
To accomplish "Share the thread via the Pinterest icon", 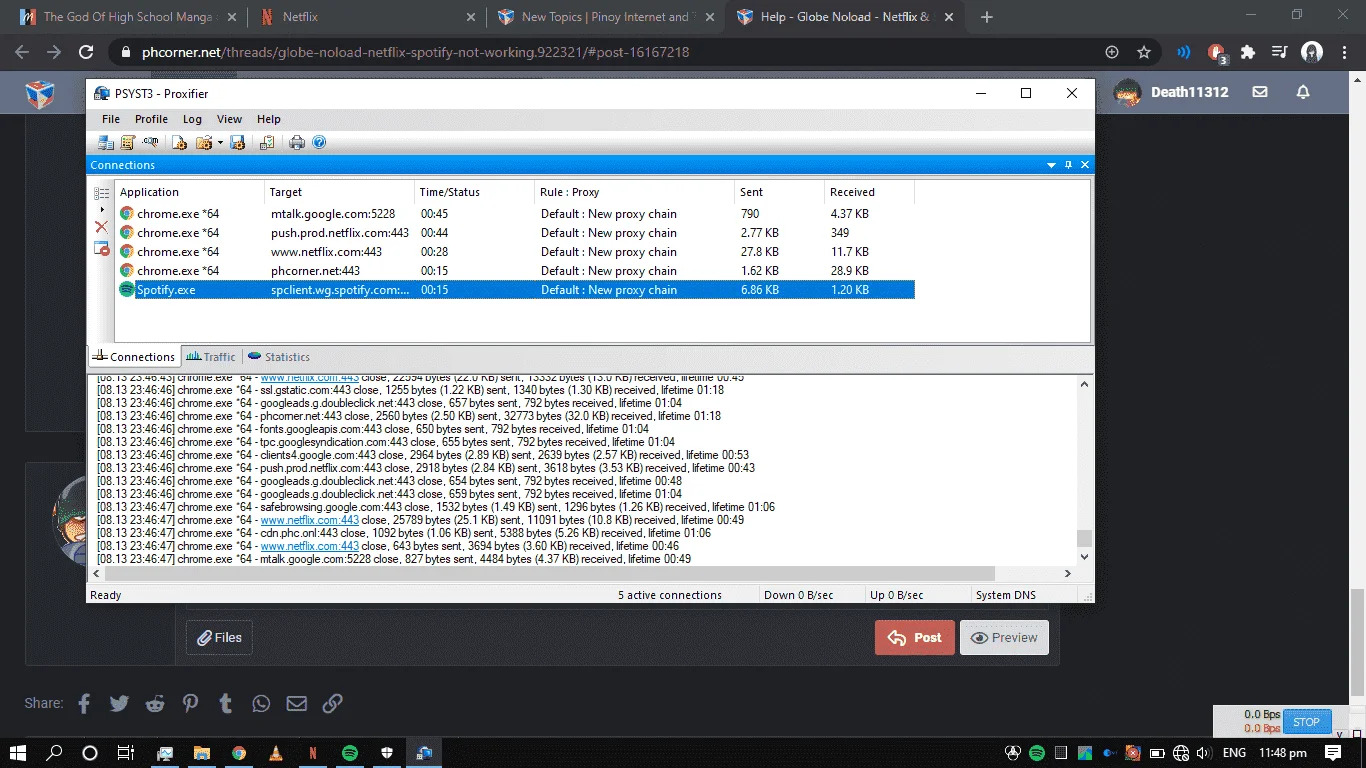I will point(190,704).
